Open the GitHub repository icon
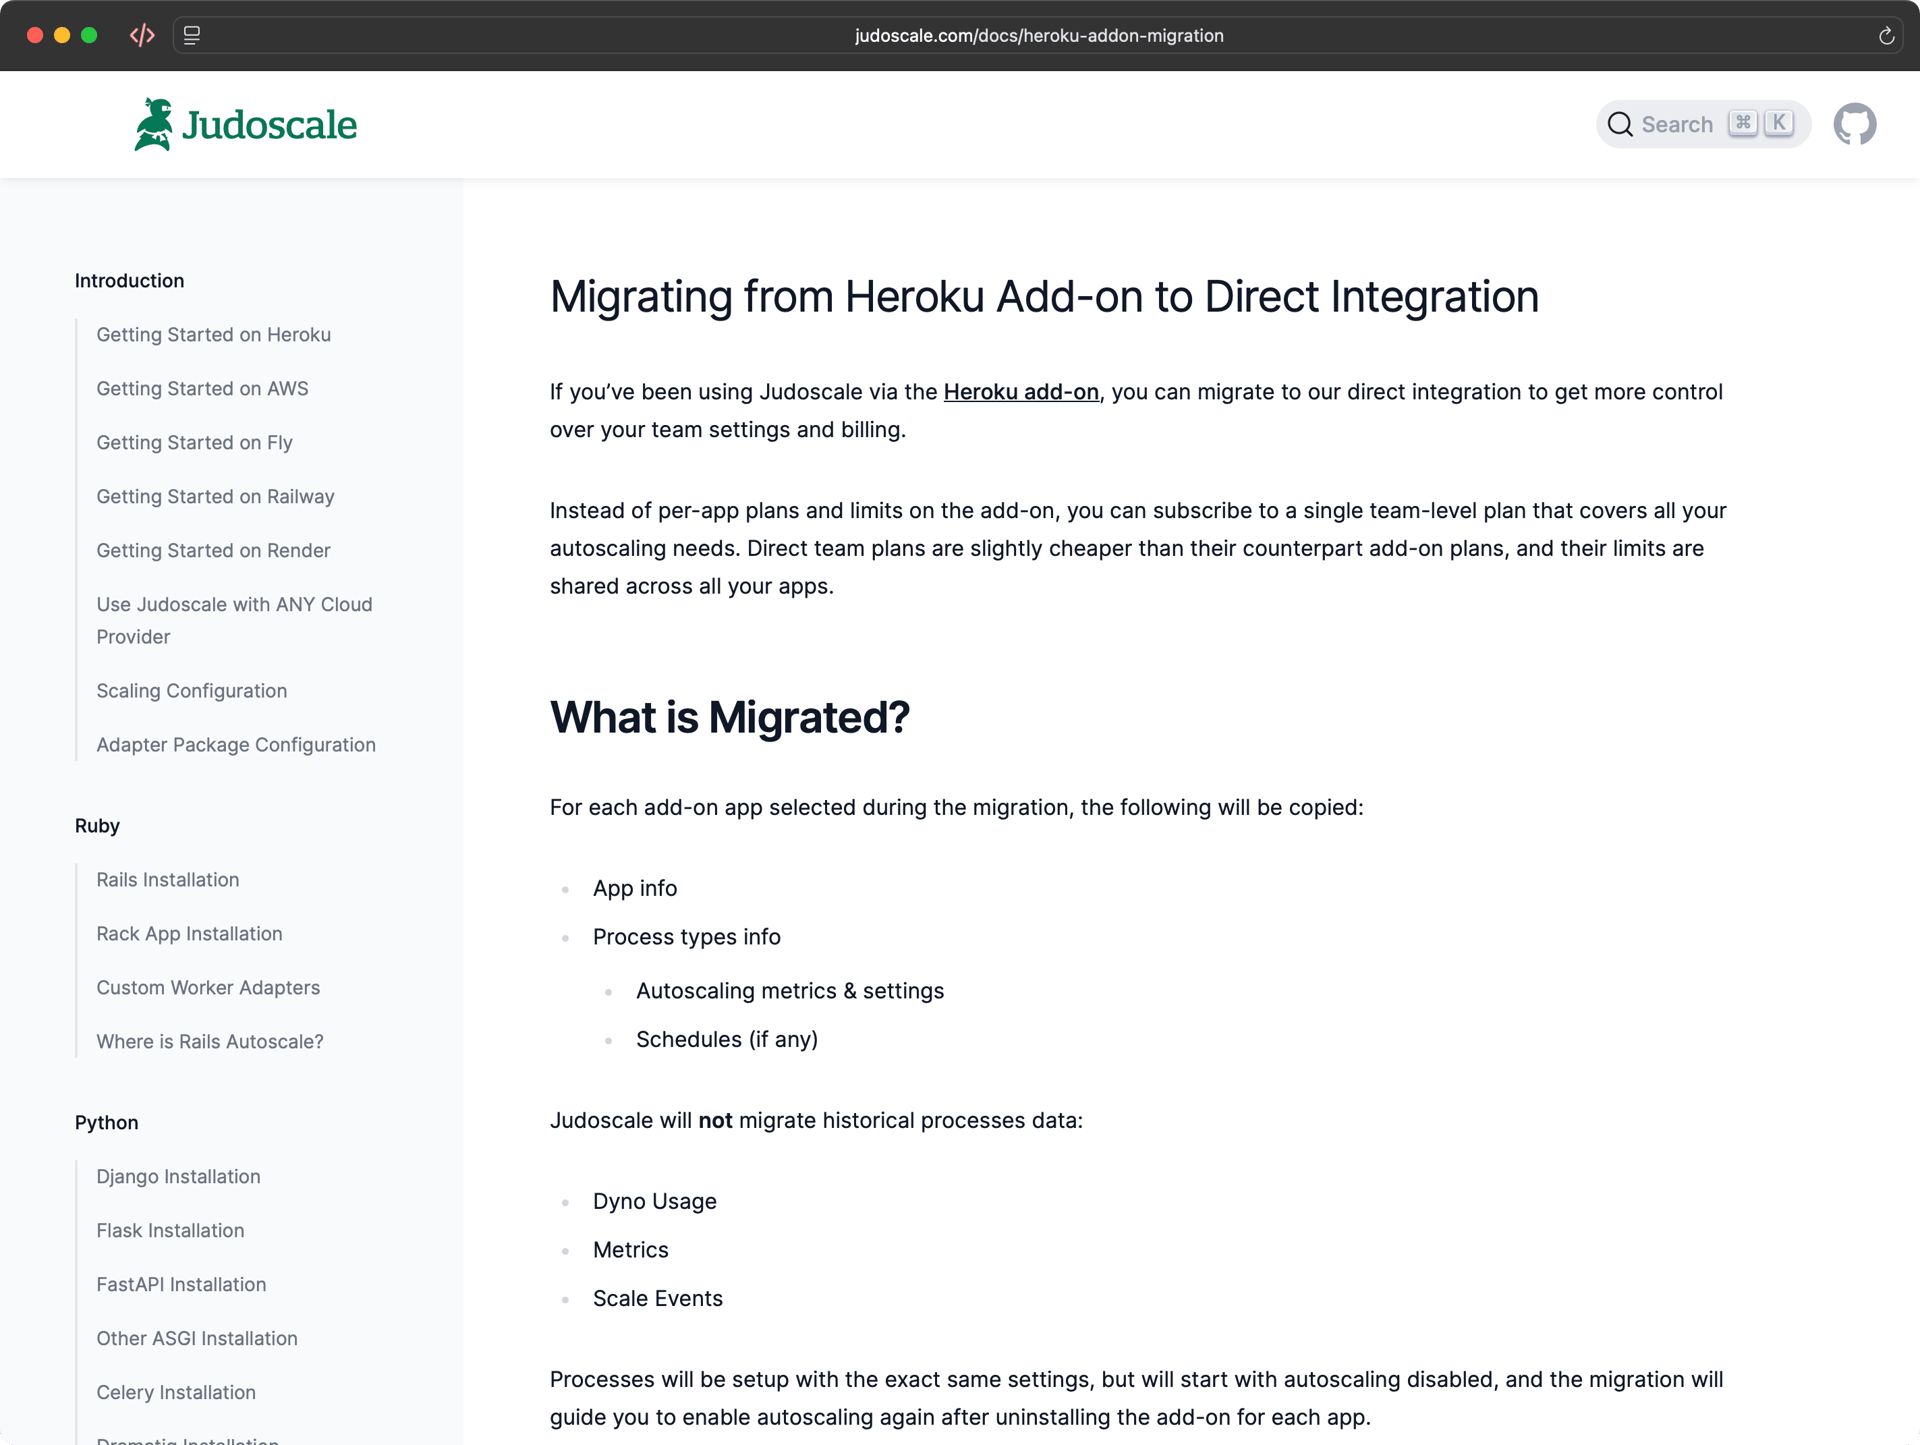 point(1854,124)
